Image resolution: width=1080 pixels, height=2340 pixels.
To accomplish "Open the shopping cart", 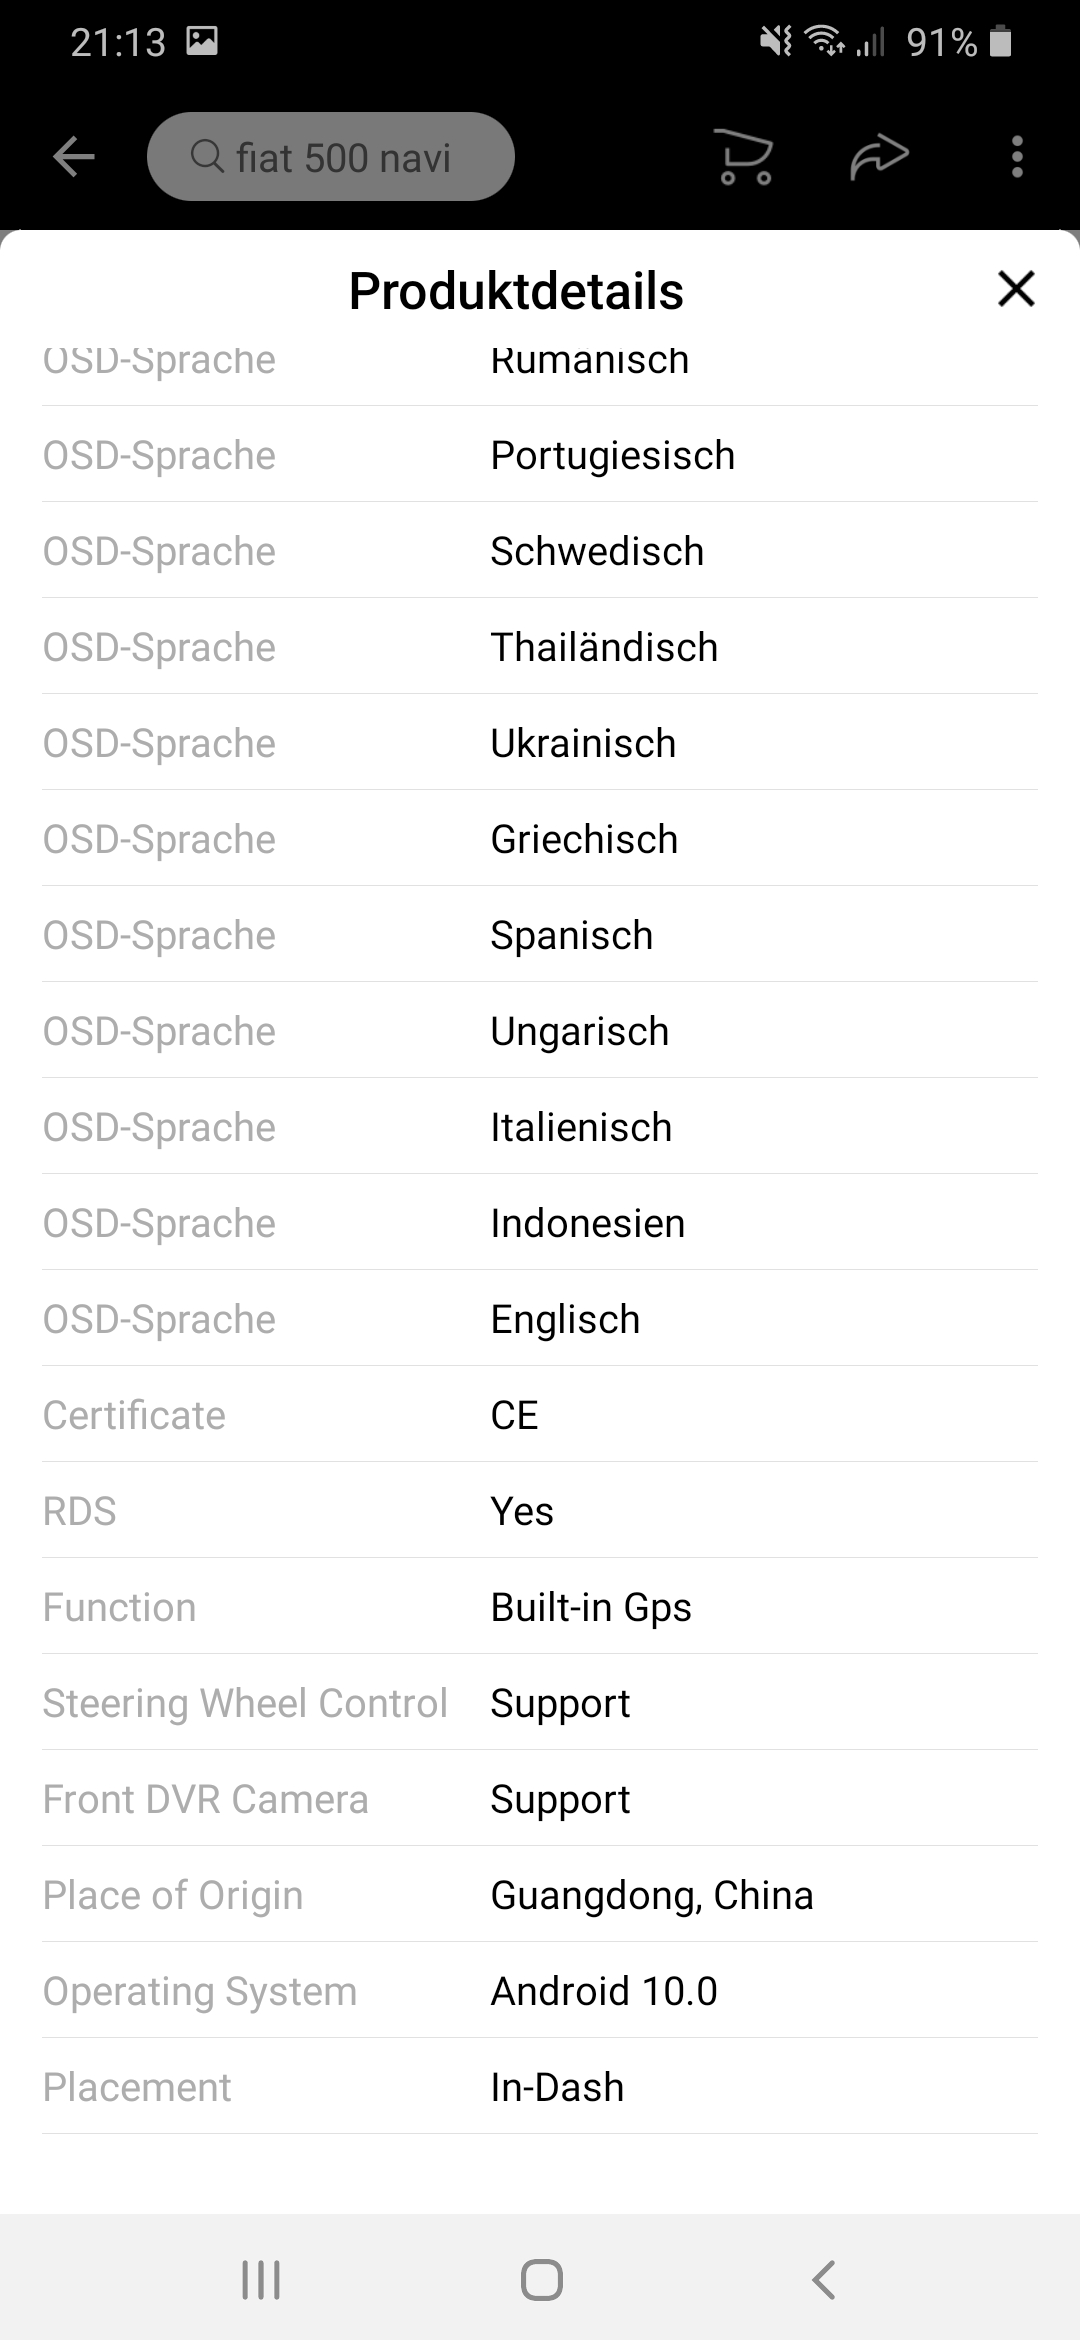I will (746, 158).
